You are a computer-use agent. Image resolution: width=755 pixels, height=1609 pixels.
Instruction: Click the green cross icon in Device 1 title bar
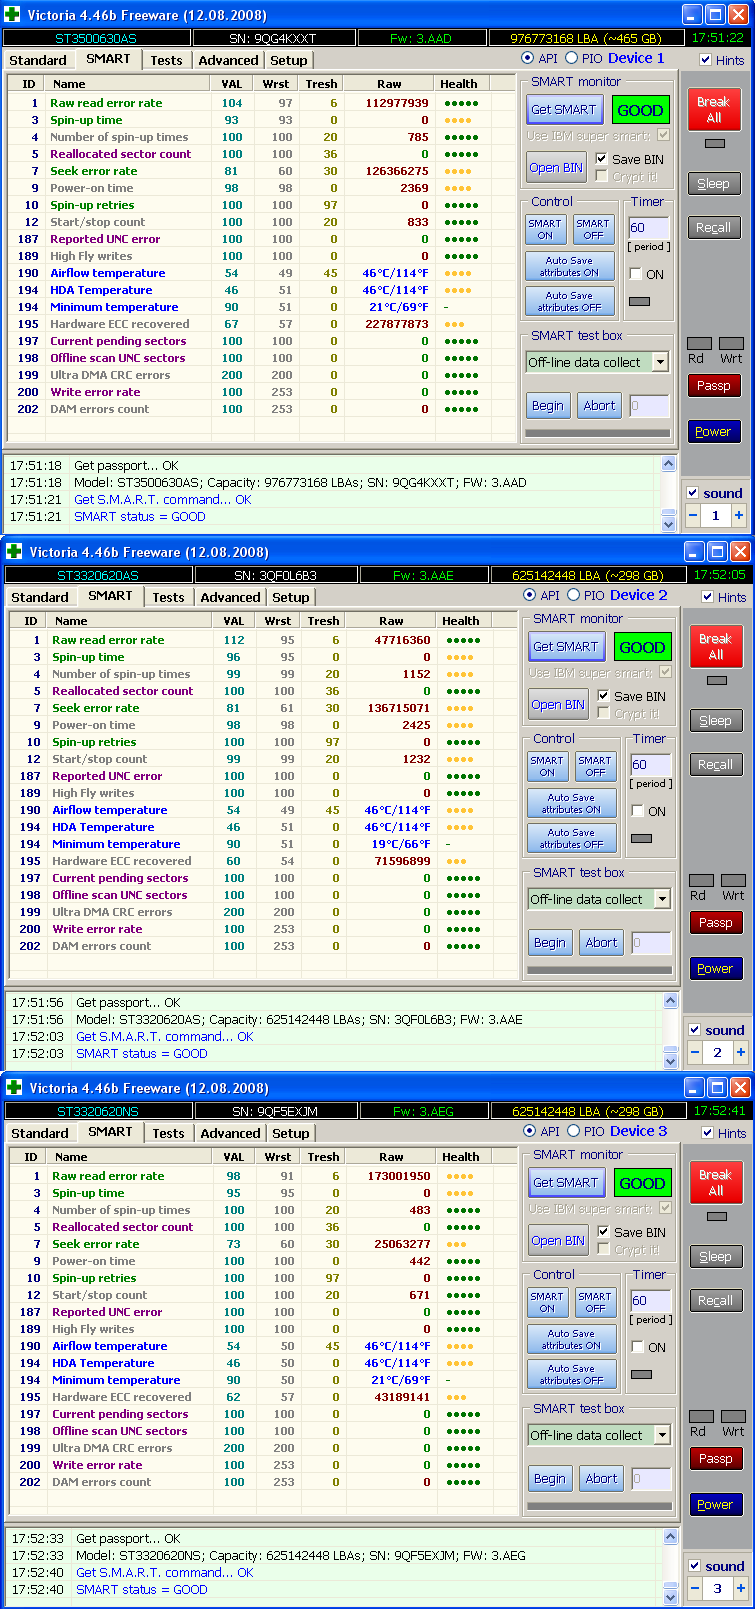click(12, 15)
